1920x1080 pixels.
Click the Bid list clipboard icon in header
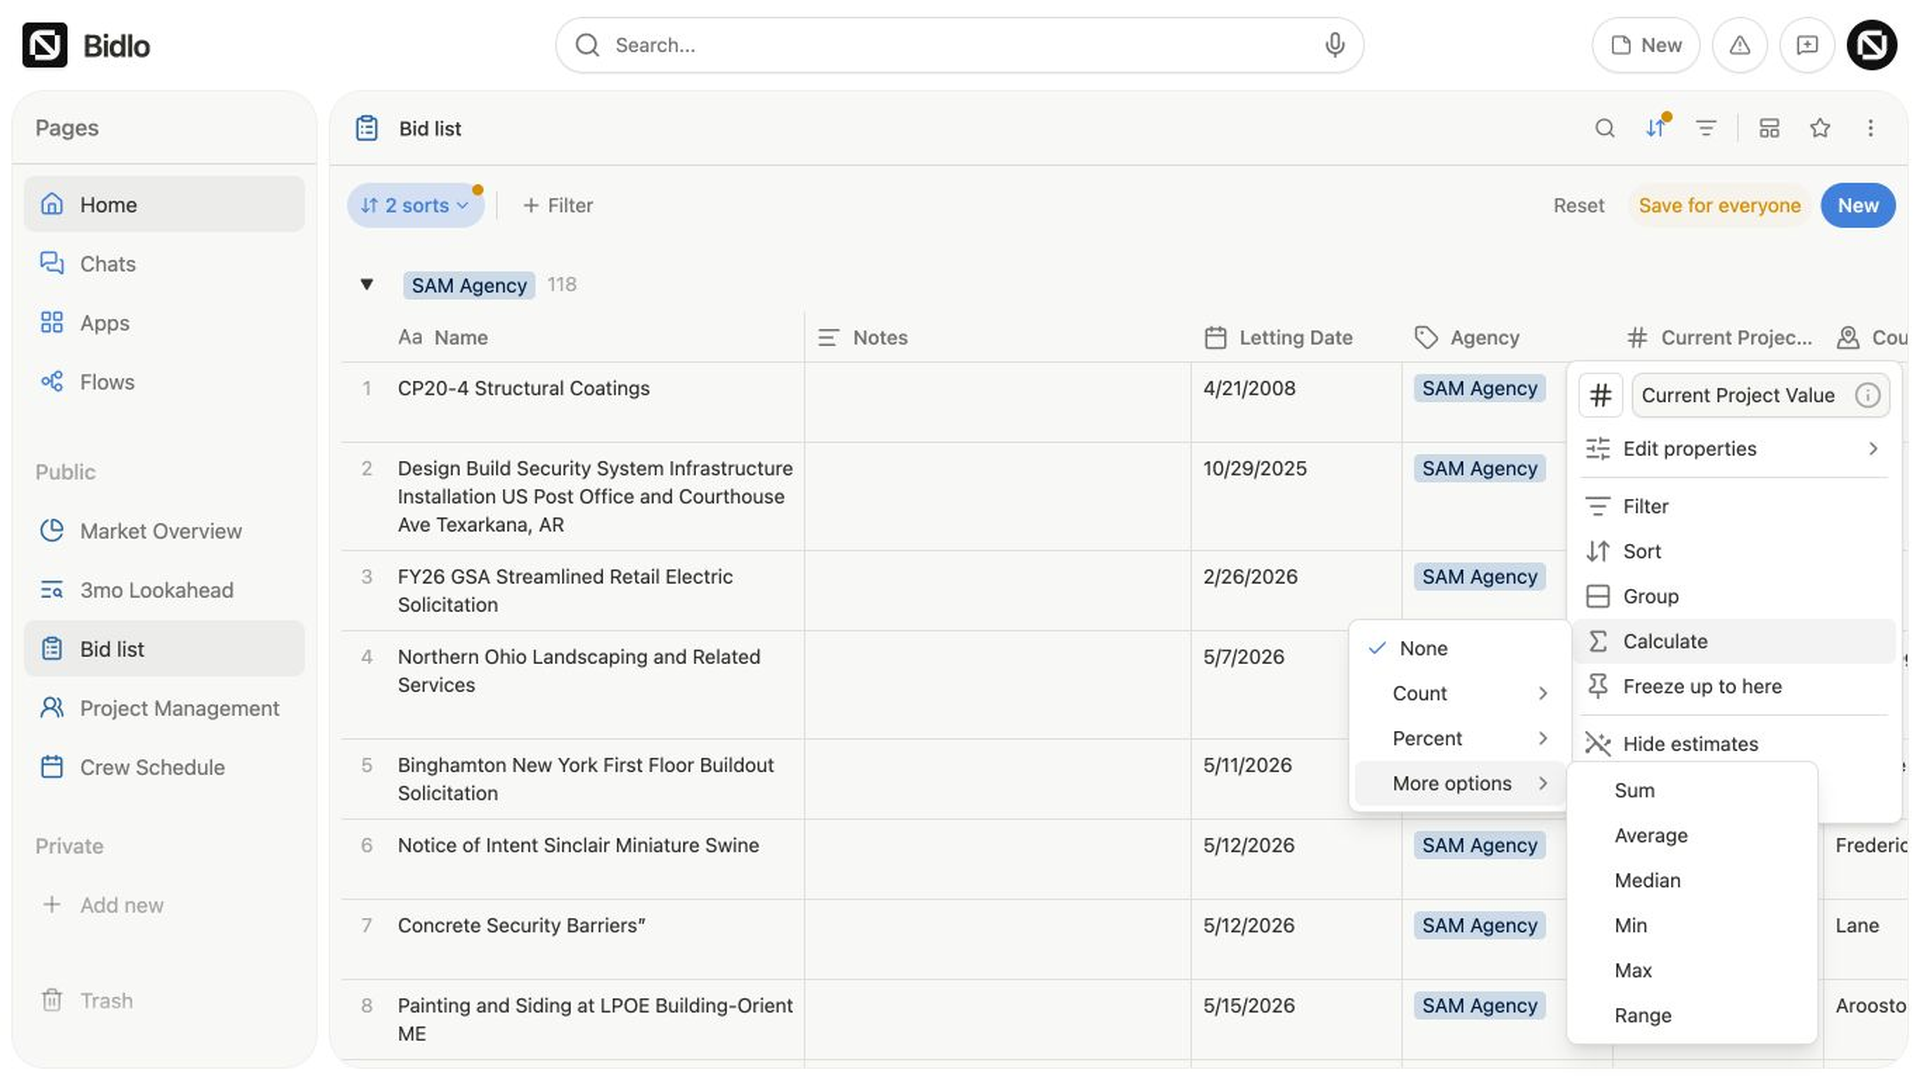click(x=367, y=128)
